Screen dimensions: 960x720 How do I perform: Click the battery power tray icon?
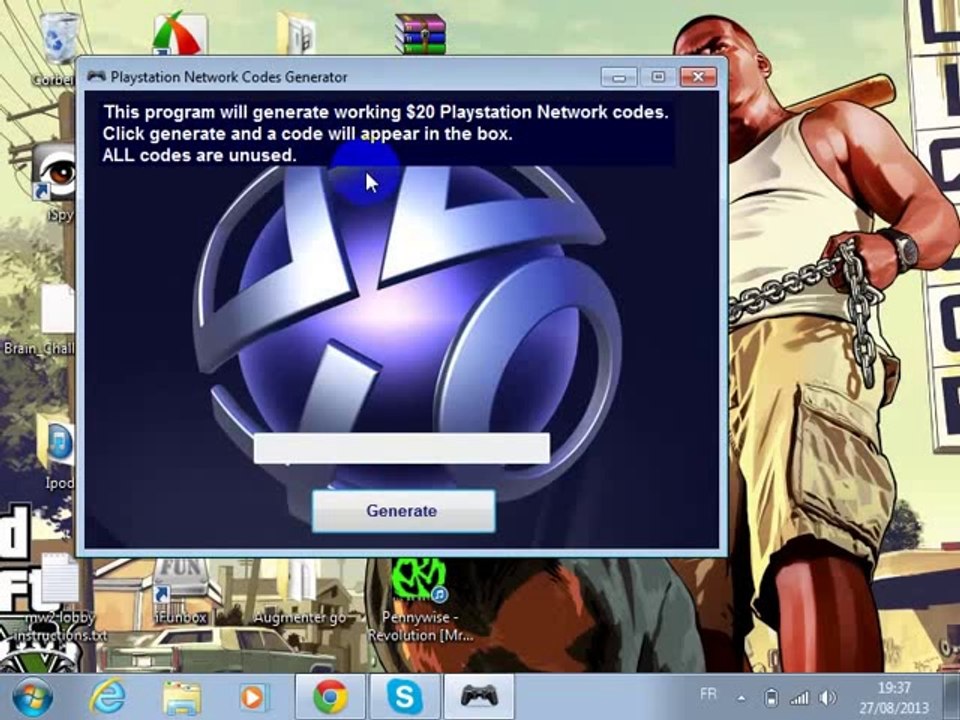(771, 697)
